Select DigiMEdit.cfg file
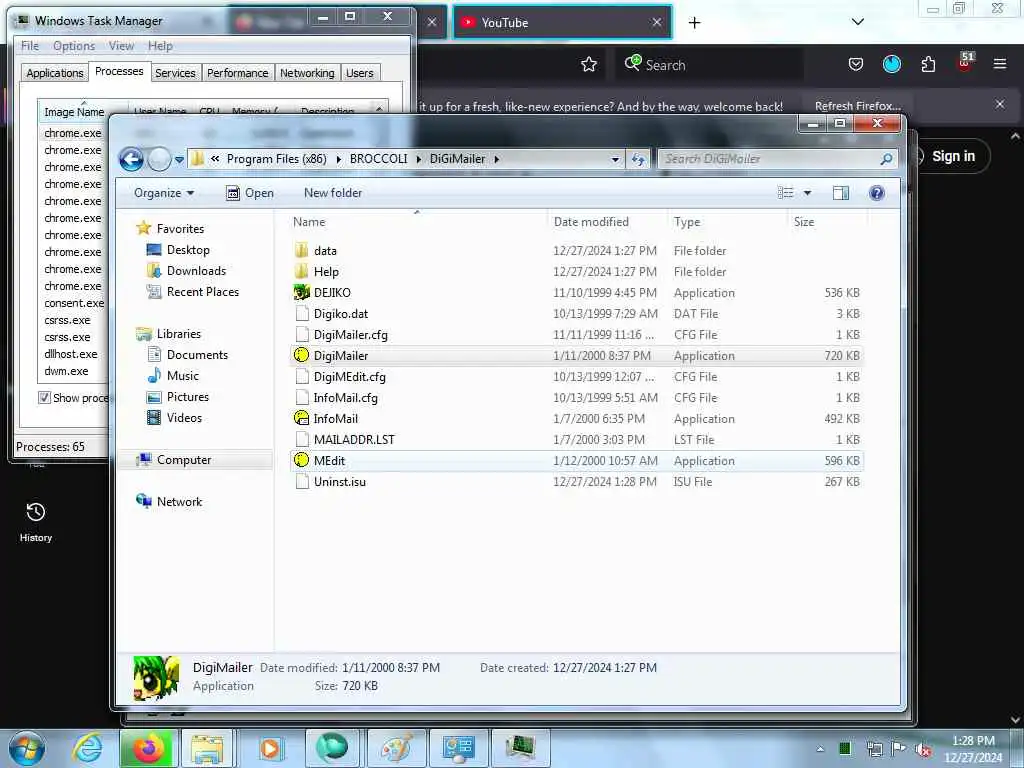 pyautogui.click(x=349, y=377)
